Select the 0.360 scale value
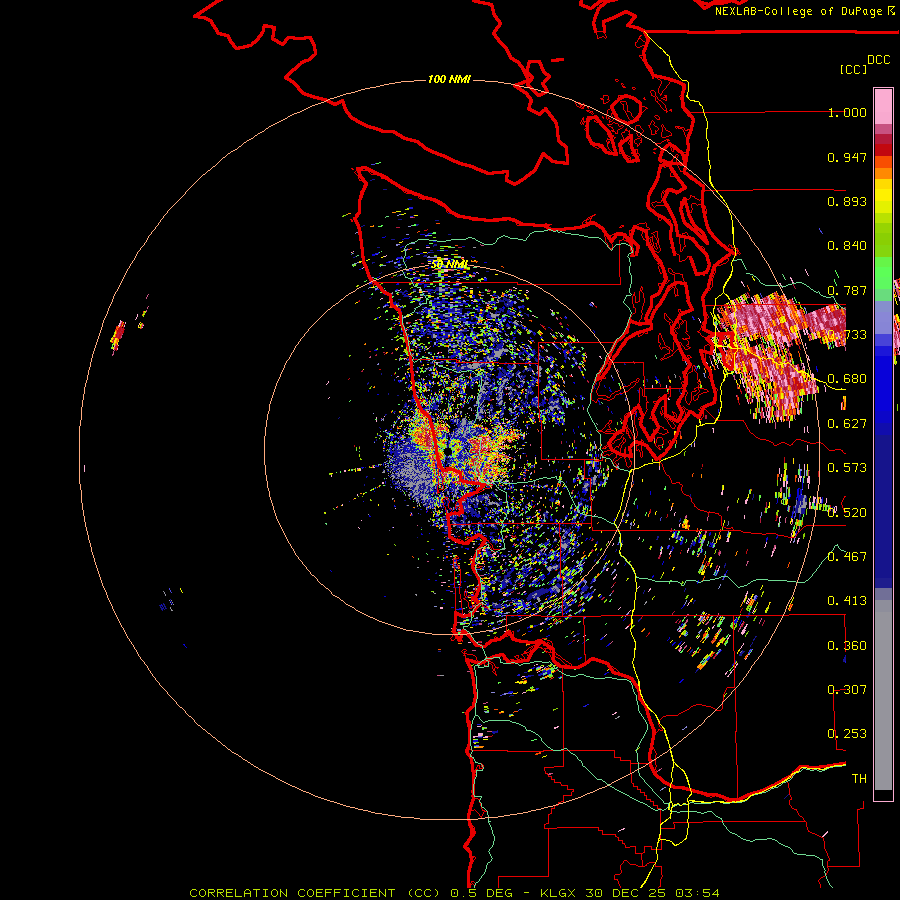 (847, 646)
